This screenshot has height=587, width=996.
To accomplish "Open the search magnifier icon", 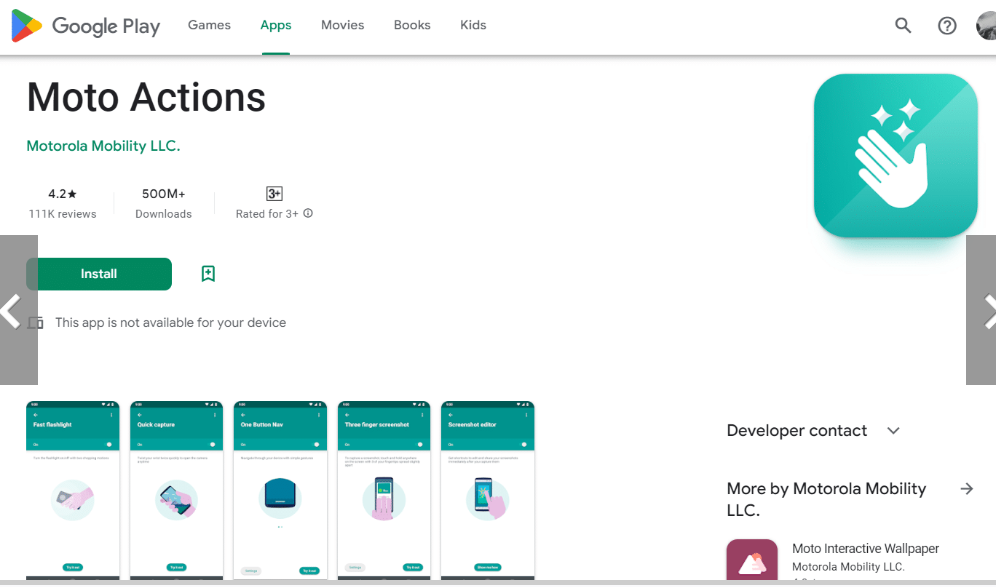I will click(903, 26).
